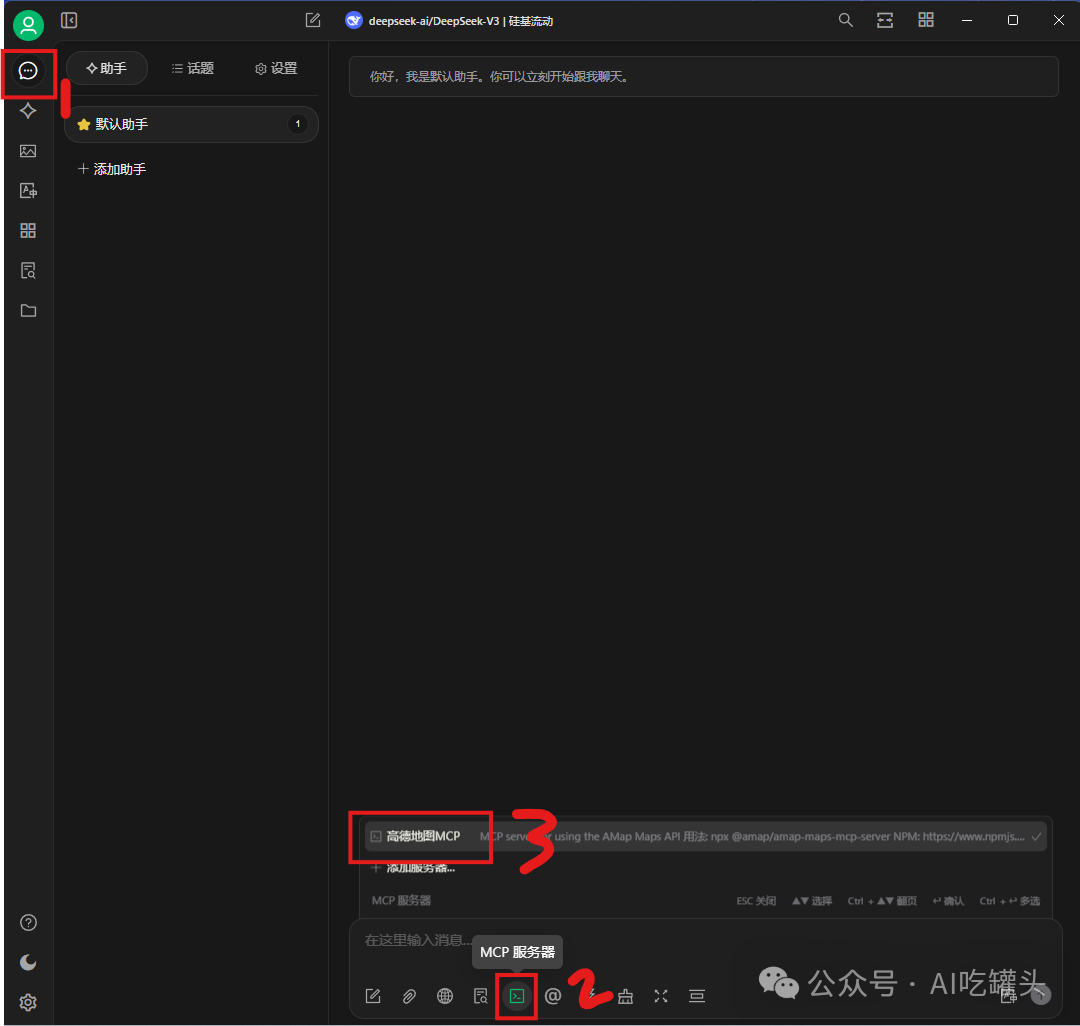The width and height of the screenshot is (1080, 1026).
Task: Click the topic count badge on 默认助手
Action: point(298,124)
